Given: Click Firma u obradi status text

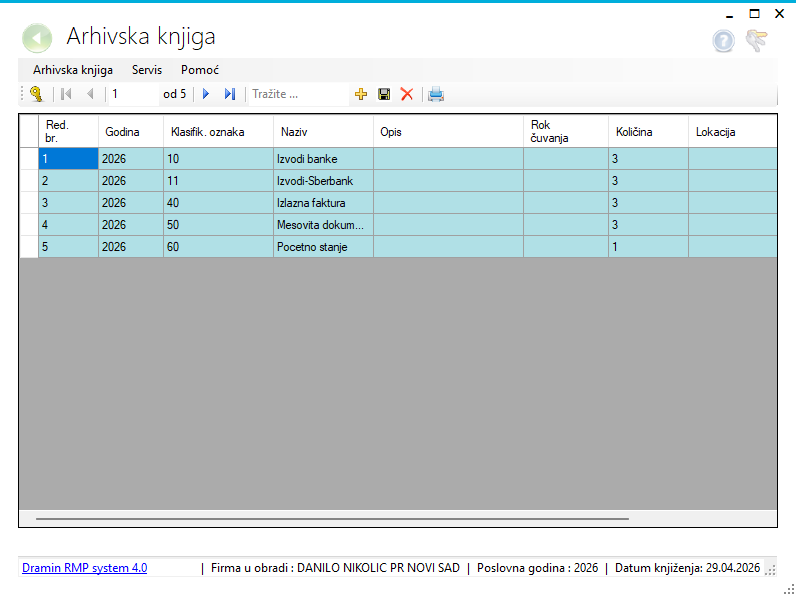Looking at the screenshot, I should coord(336,568).
